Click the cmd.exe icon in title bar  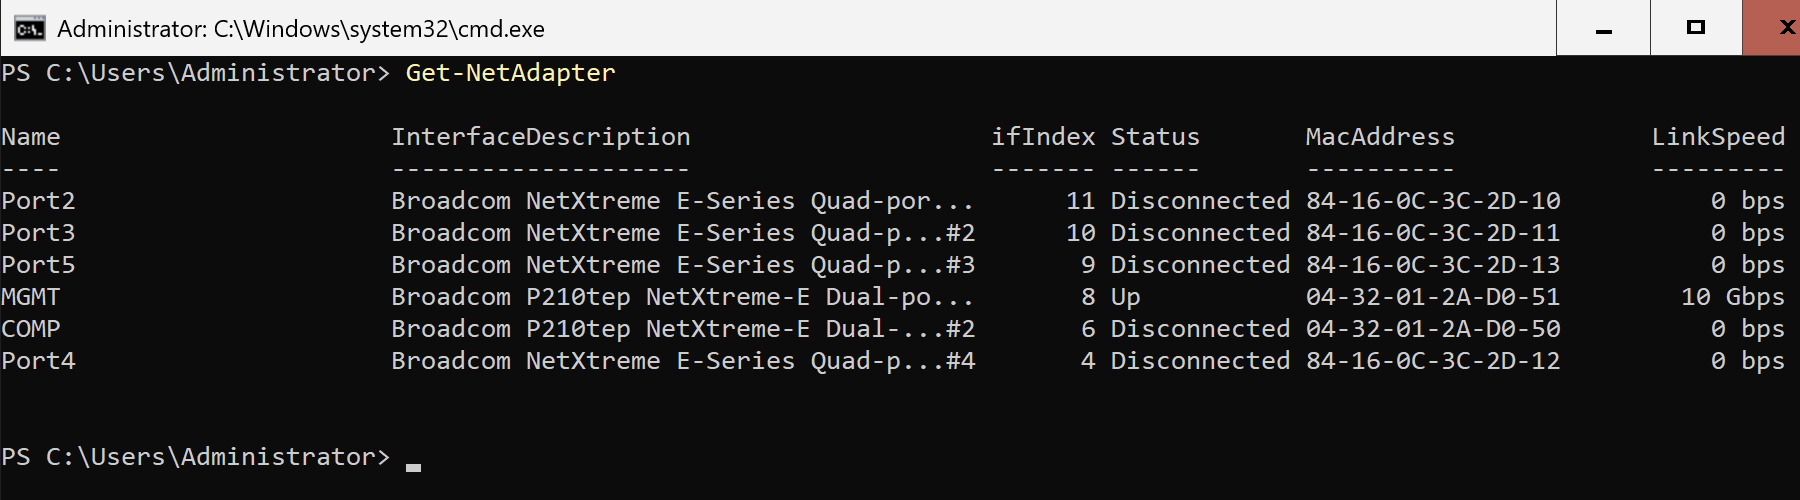pyautogui.click(x=29, y=28)
